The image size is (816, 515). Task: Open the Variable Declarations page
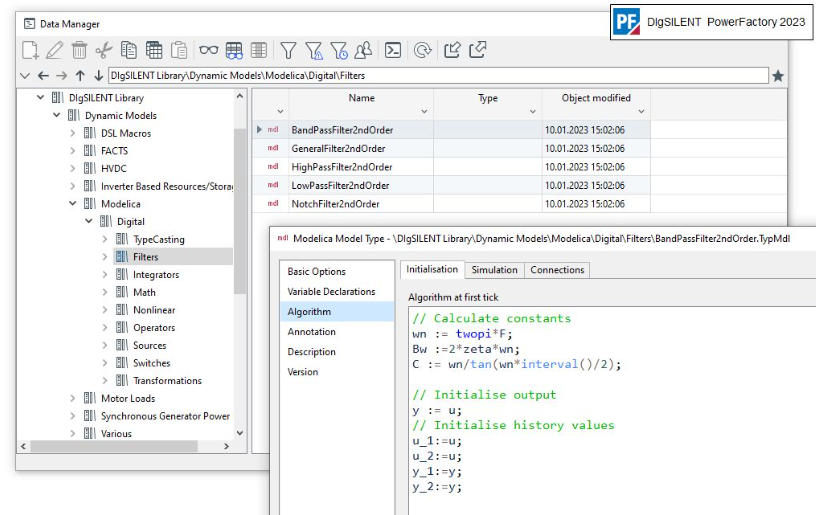click(x=331, y=292)
